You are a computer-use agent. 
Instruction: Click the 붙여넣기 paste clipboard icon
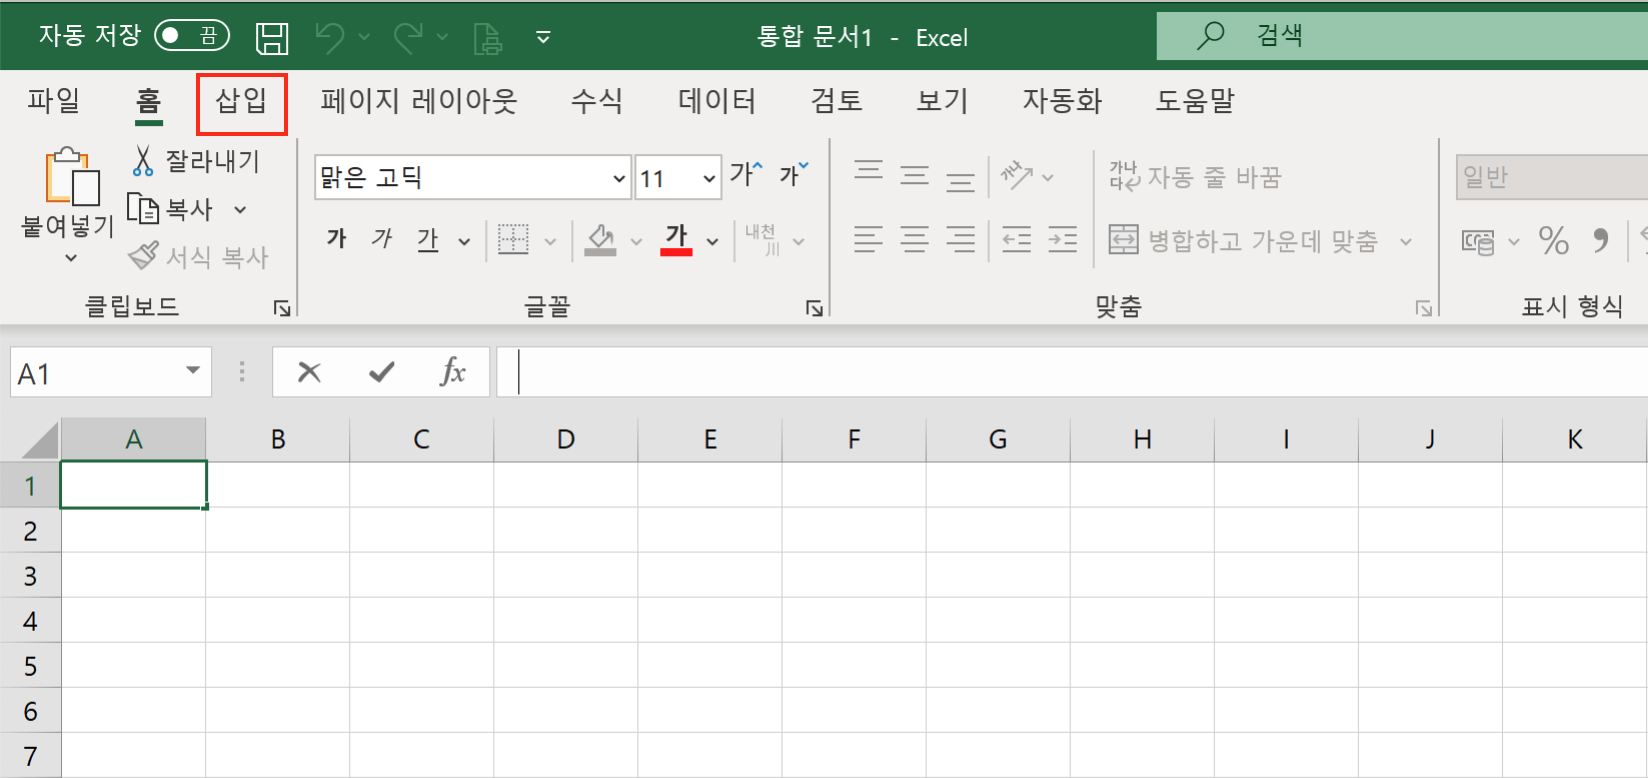pyautogui.click(x=72, y=176)
